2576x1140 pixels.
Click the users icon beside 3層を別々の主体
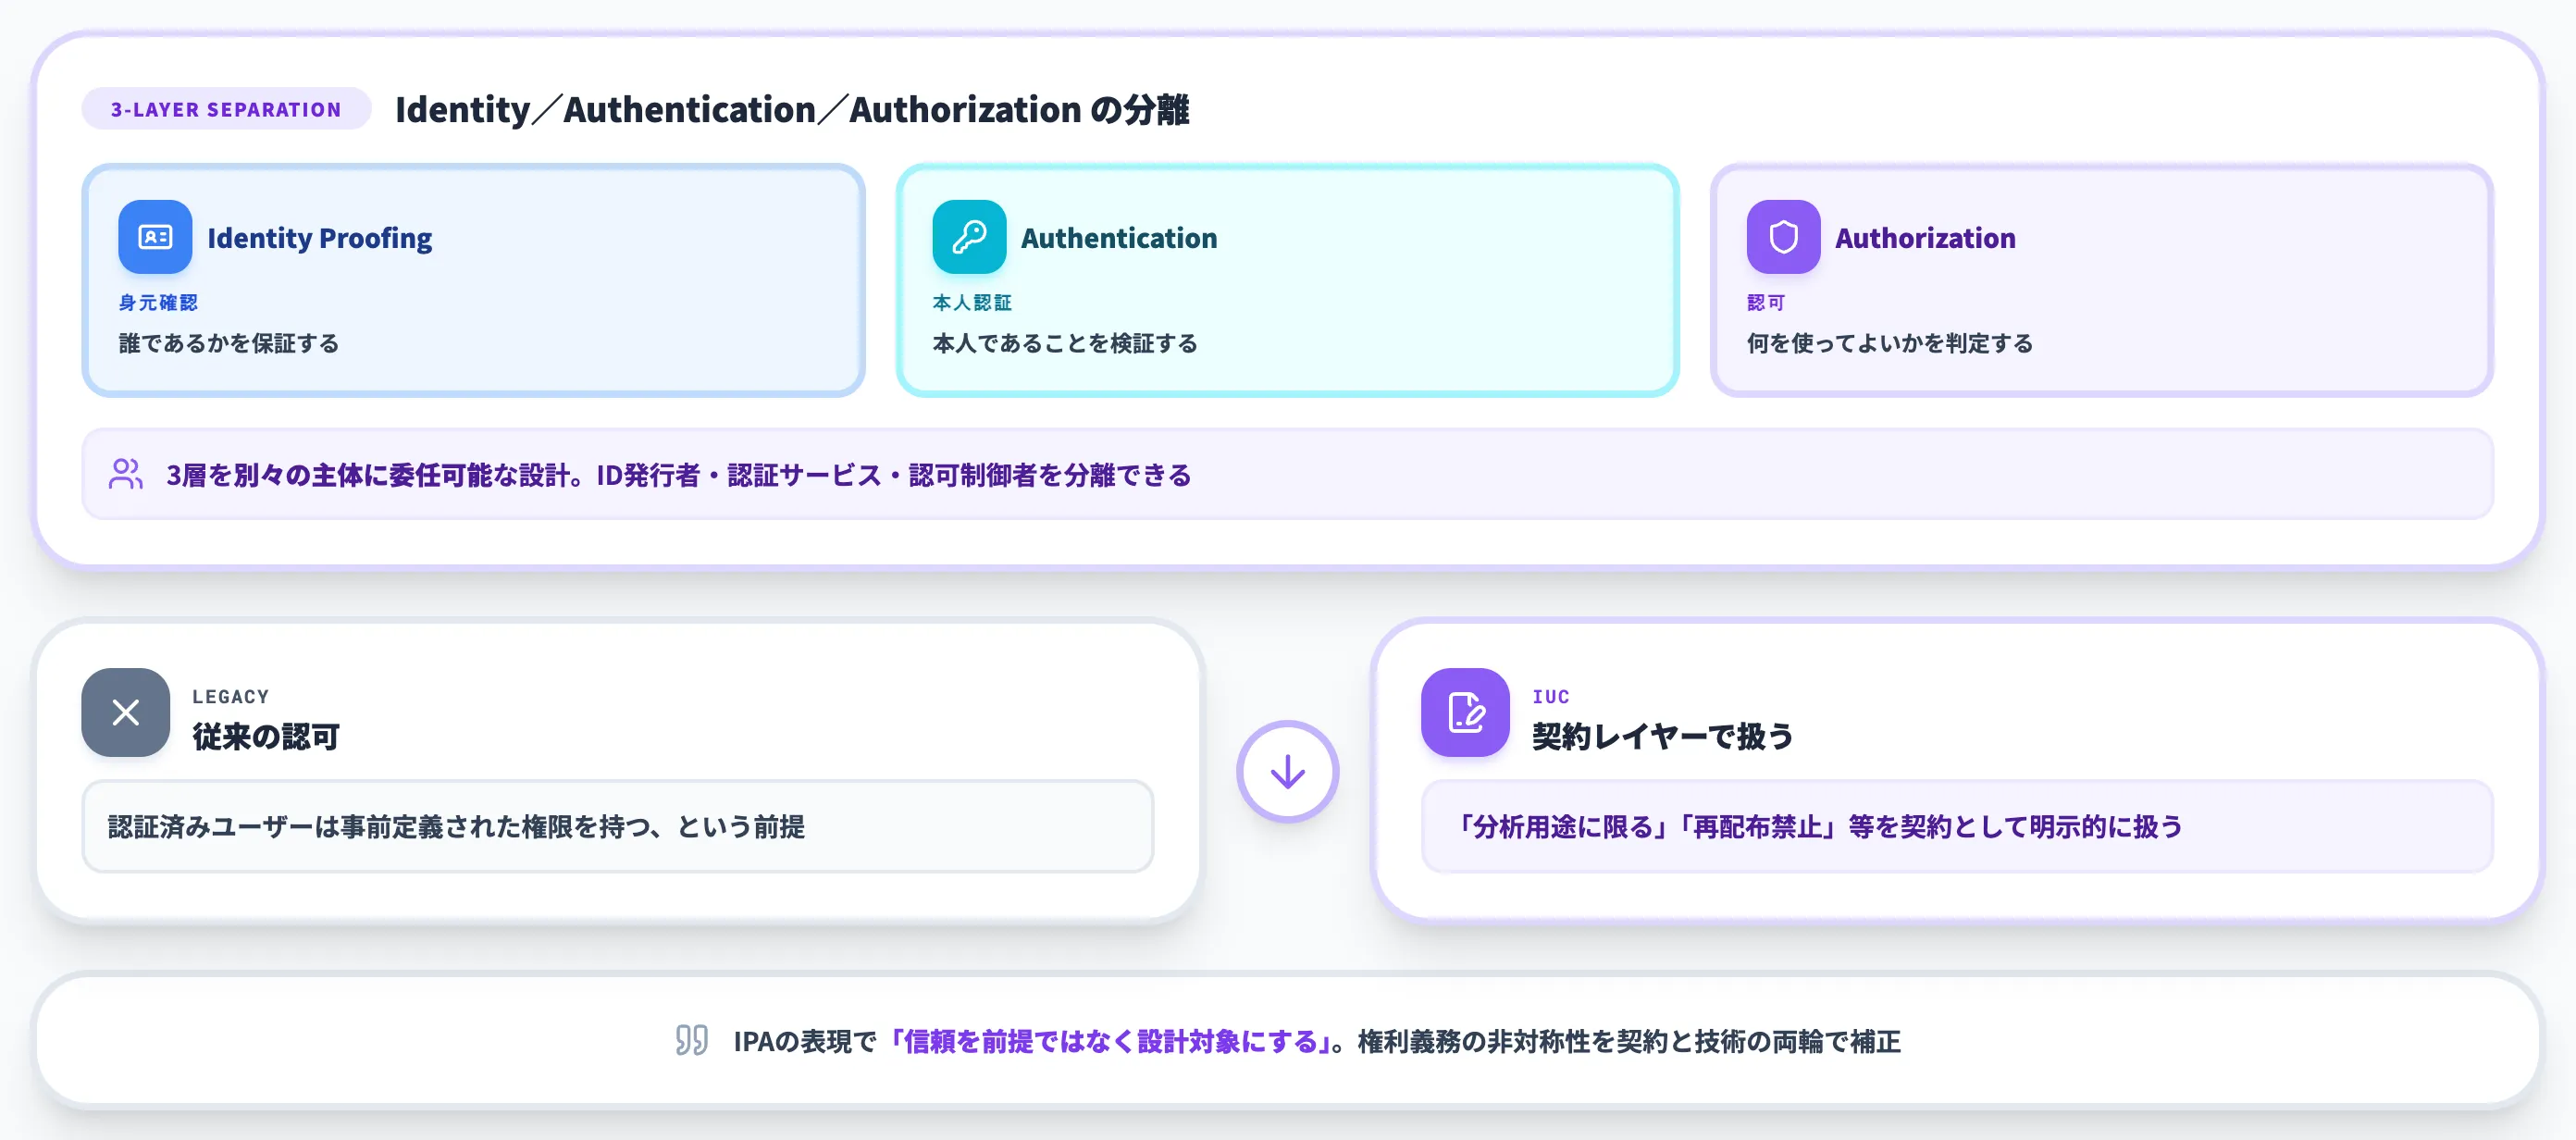coord(126,474)
